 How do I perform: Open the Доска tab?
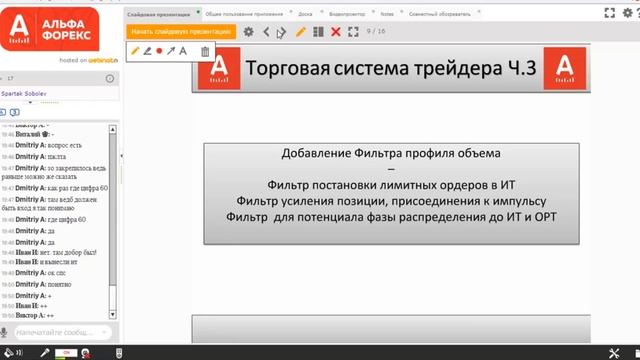click(x=305, y=14)
